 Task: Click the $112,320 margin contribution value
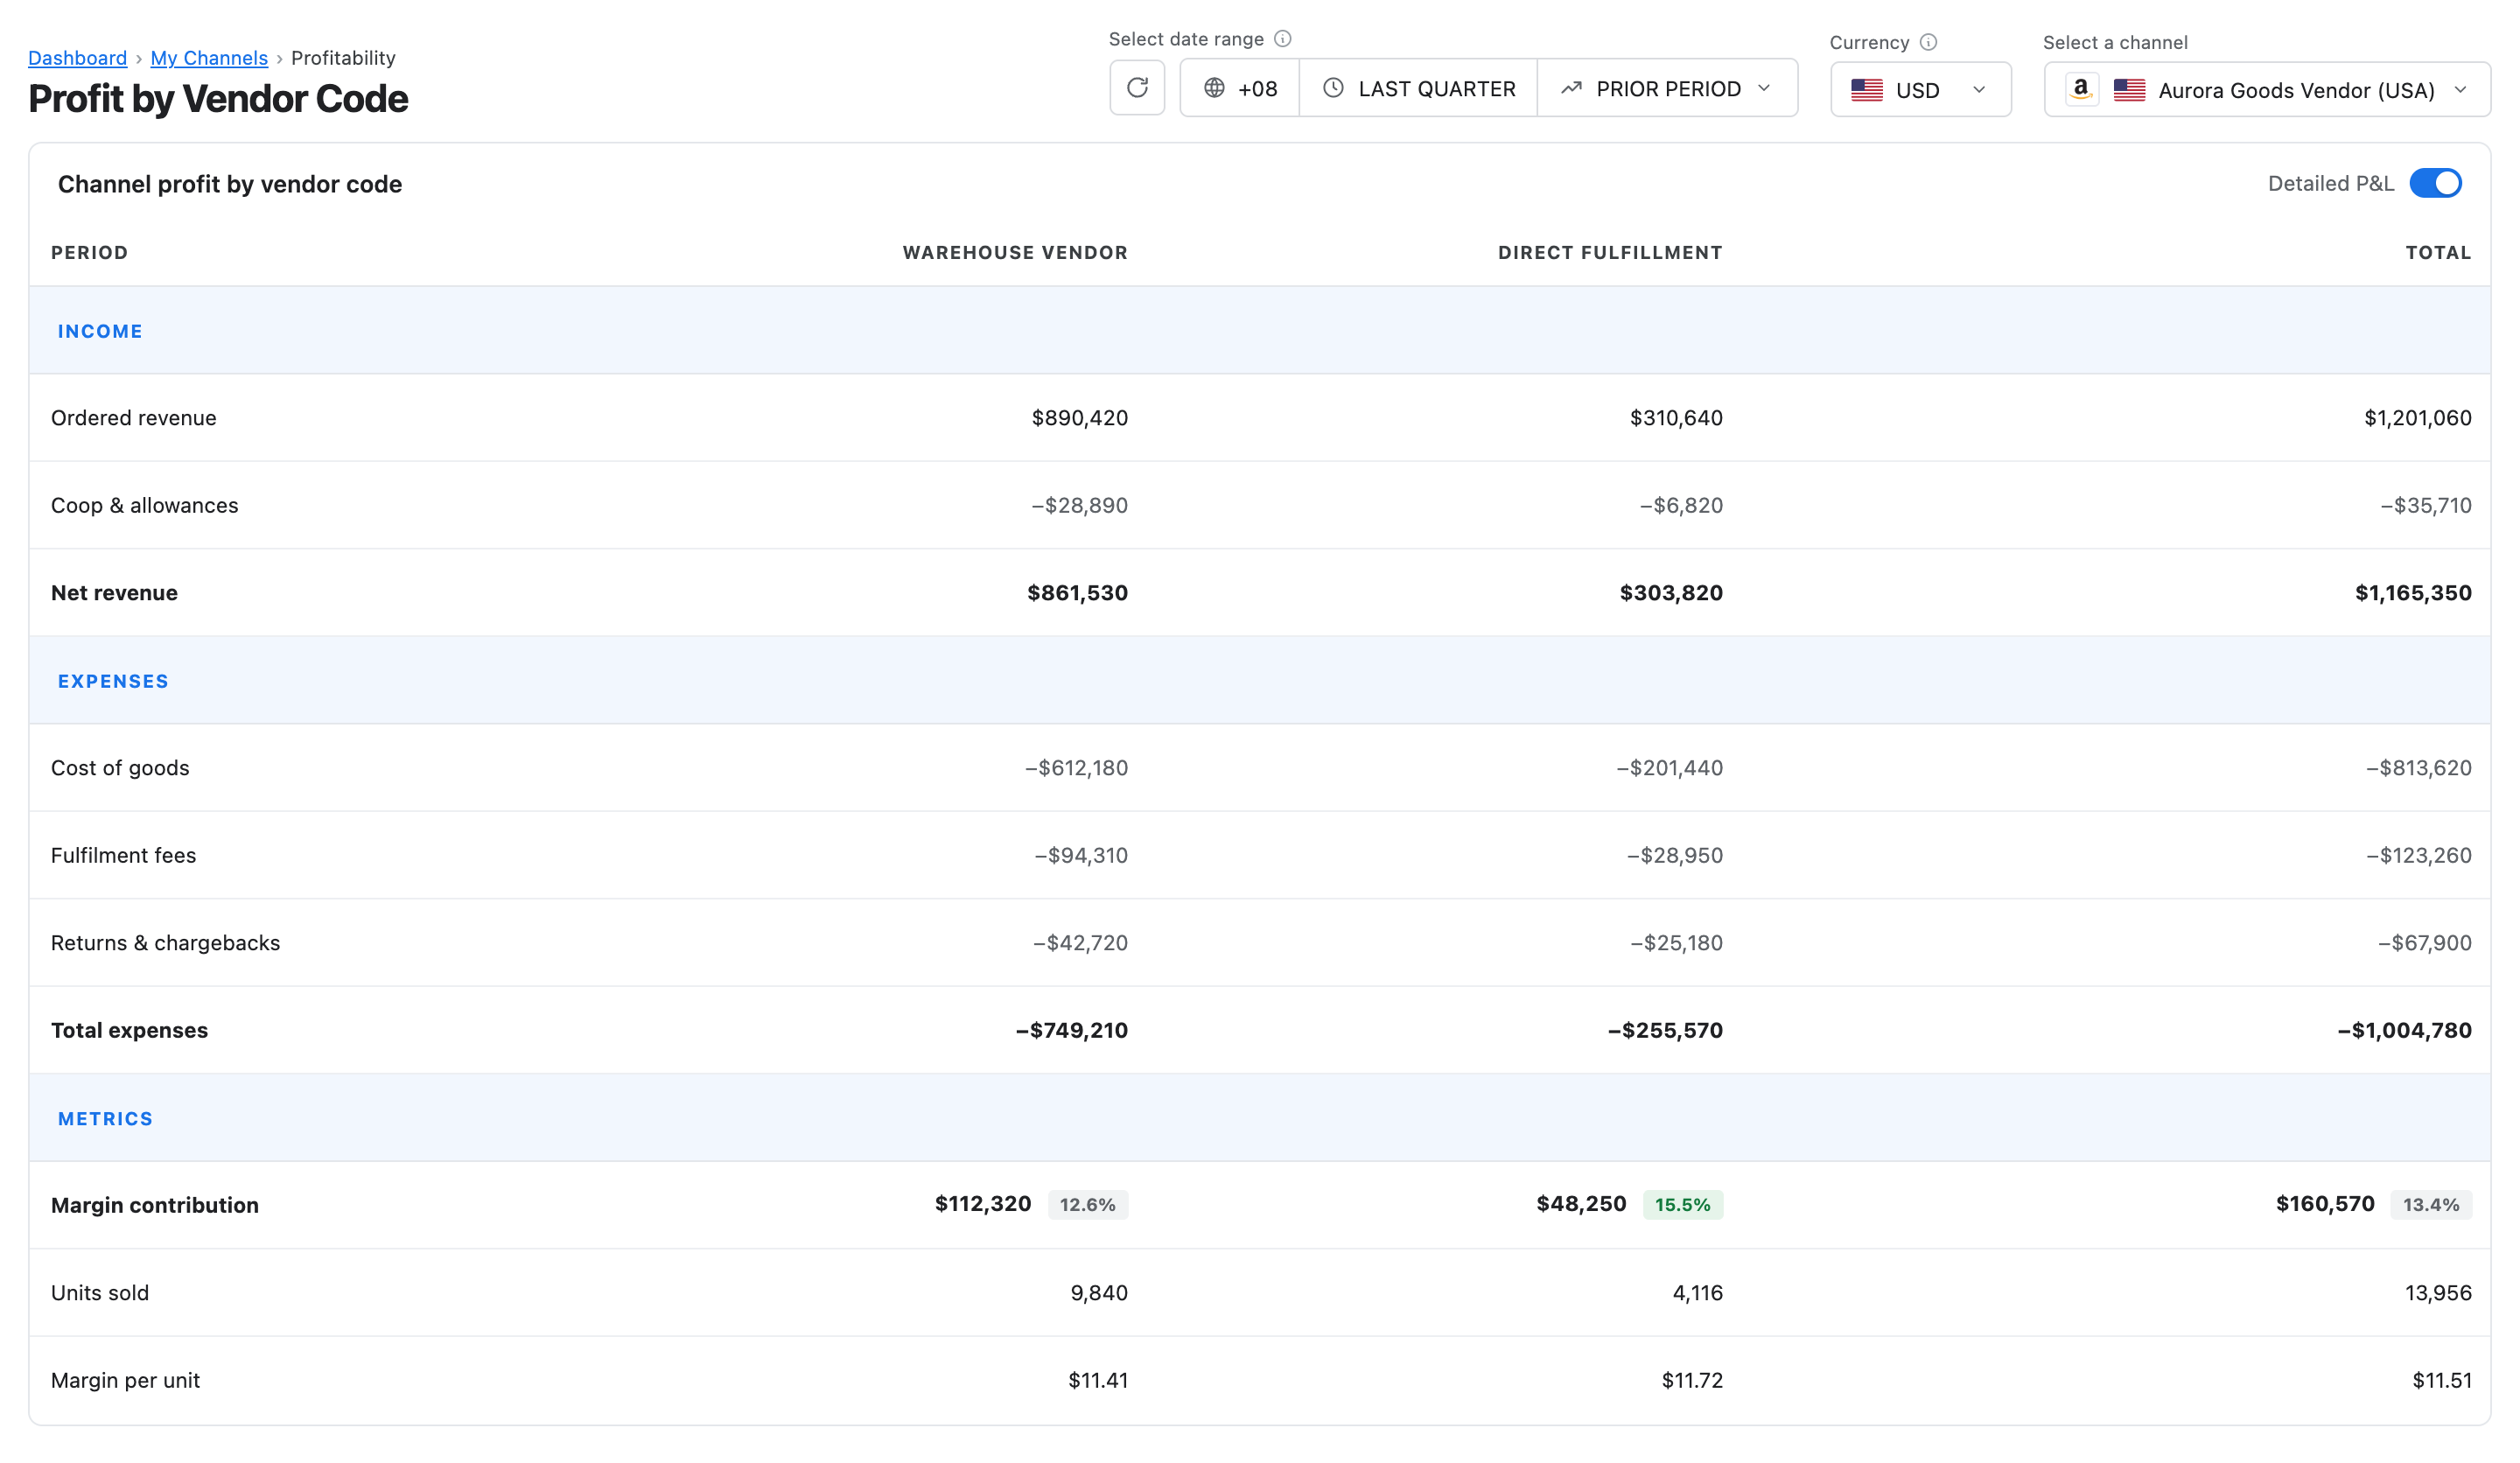click(x=982, y=1203)
